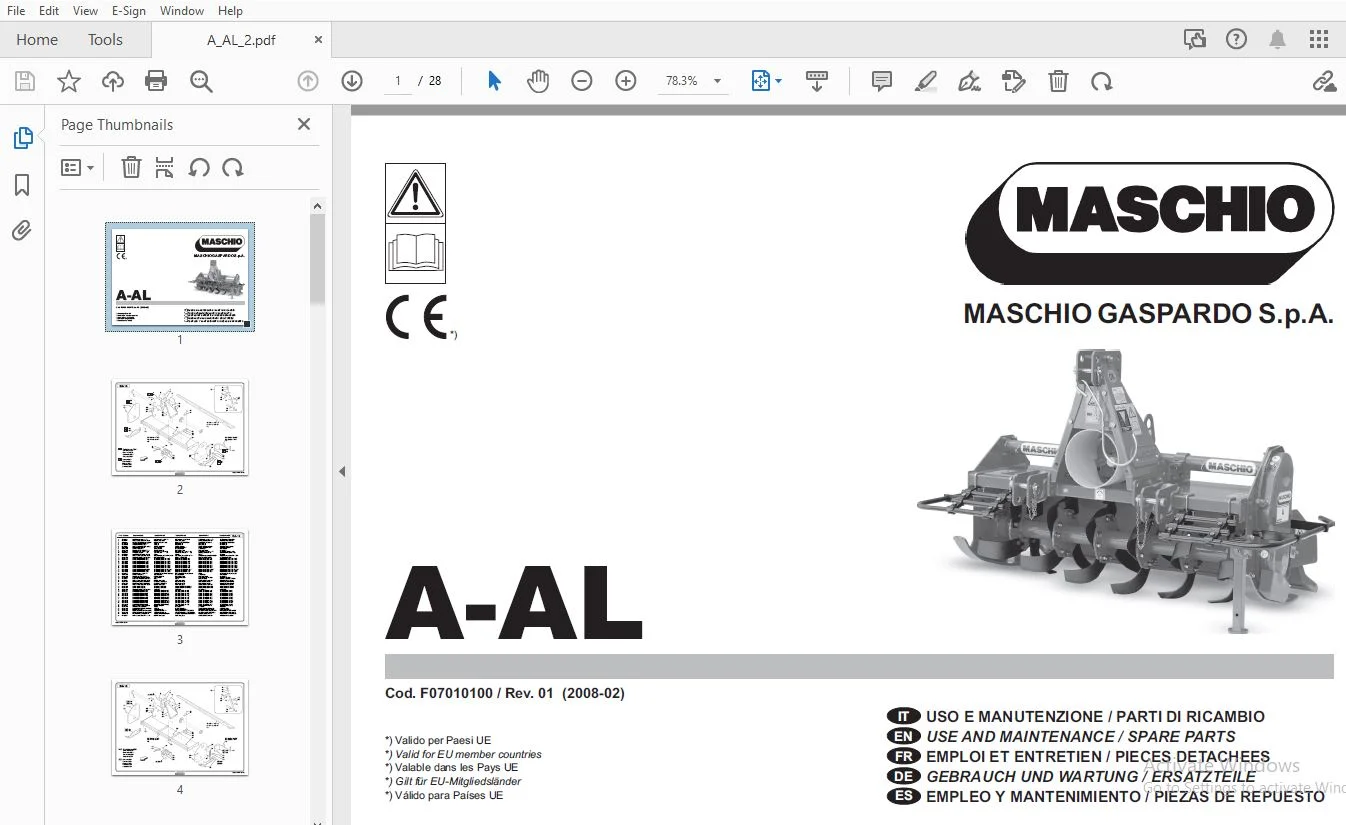
Task: Select page 2 thumbnail
Action: (x=180, y=428)
